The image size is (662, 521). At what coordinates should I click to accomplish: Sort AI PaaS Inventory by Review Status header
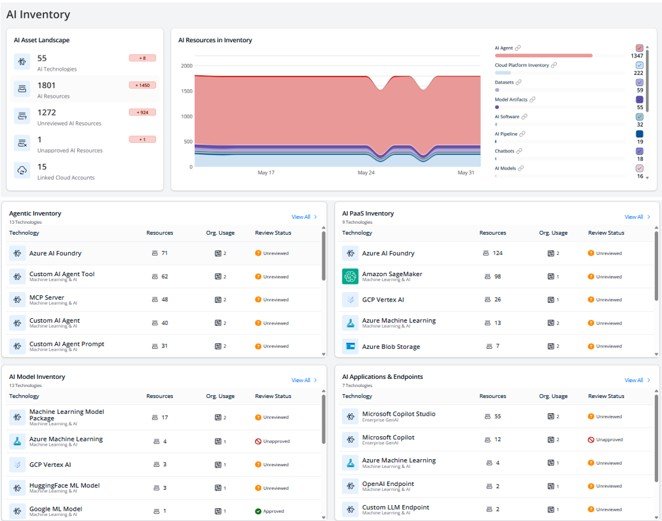606,233
